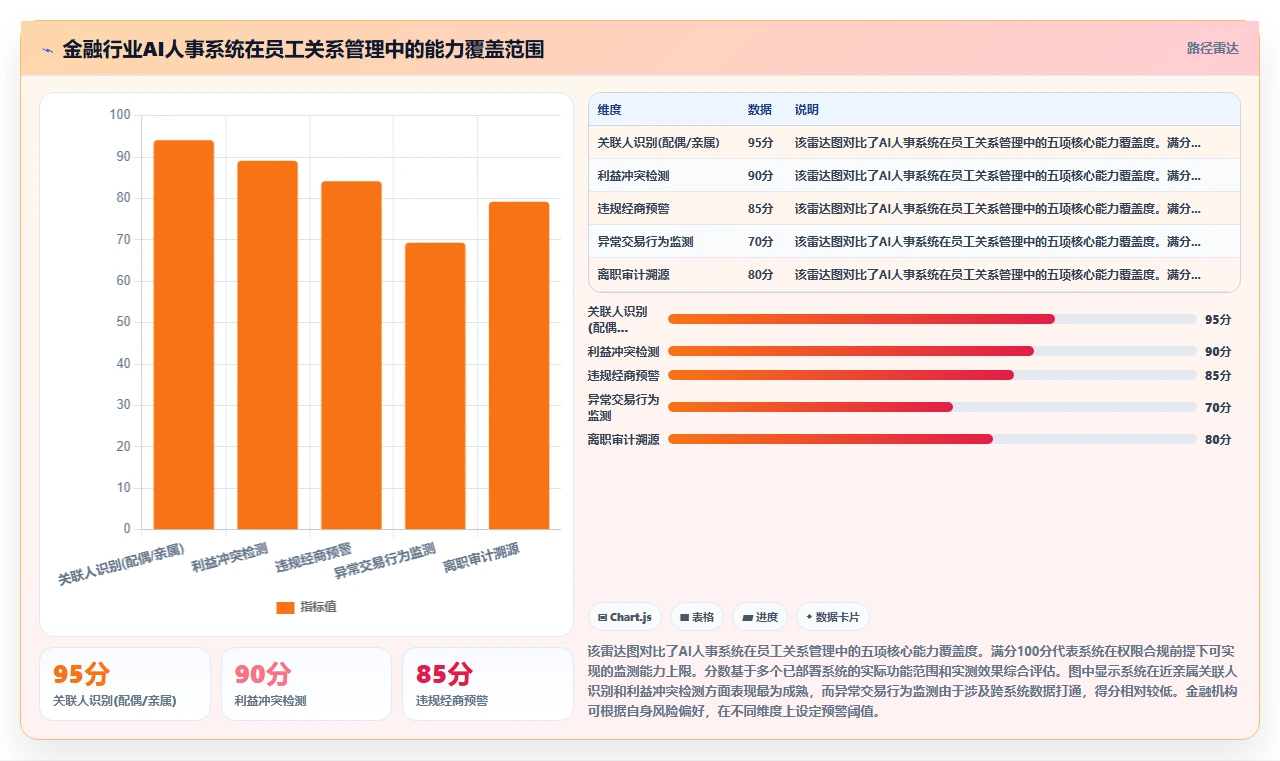This screenshot has width=1280, height=761.
Task: Click the dashboard title text
Action: pyautogui.click(x=303, y=49)
